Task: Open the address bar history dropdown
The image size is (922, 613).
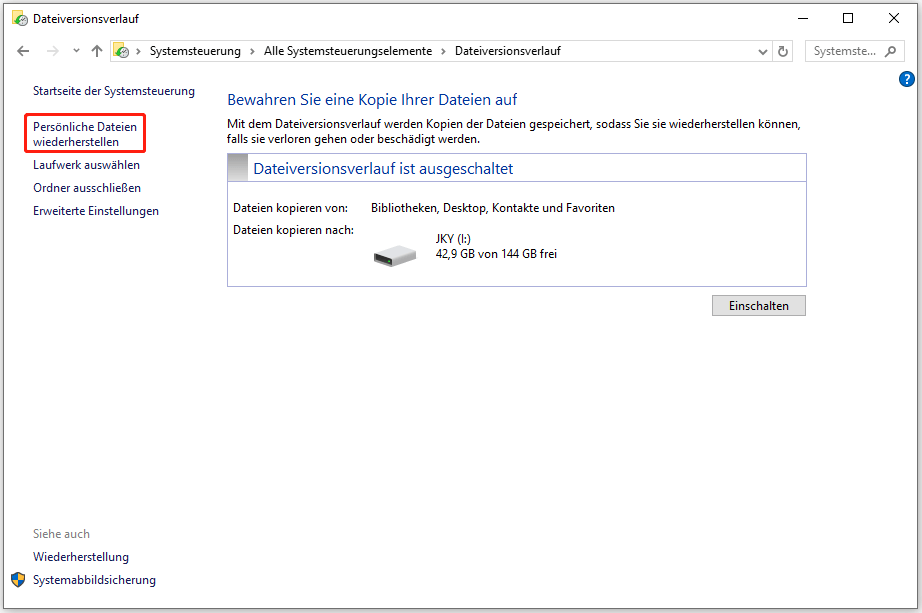Action: (x=763, y=52)
